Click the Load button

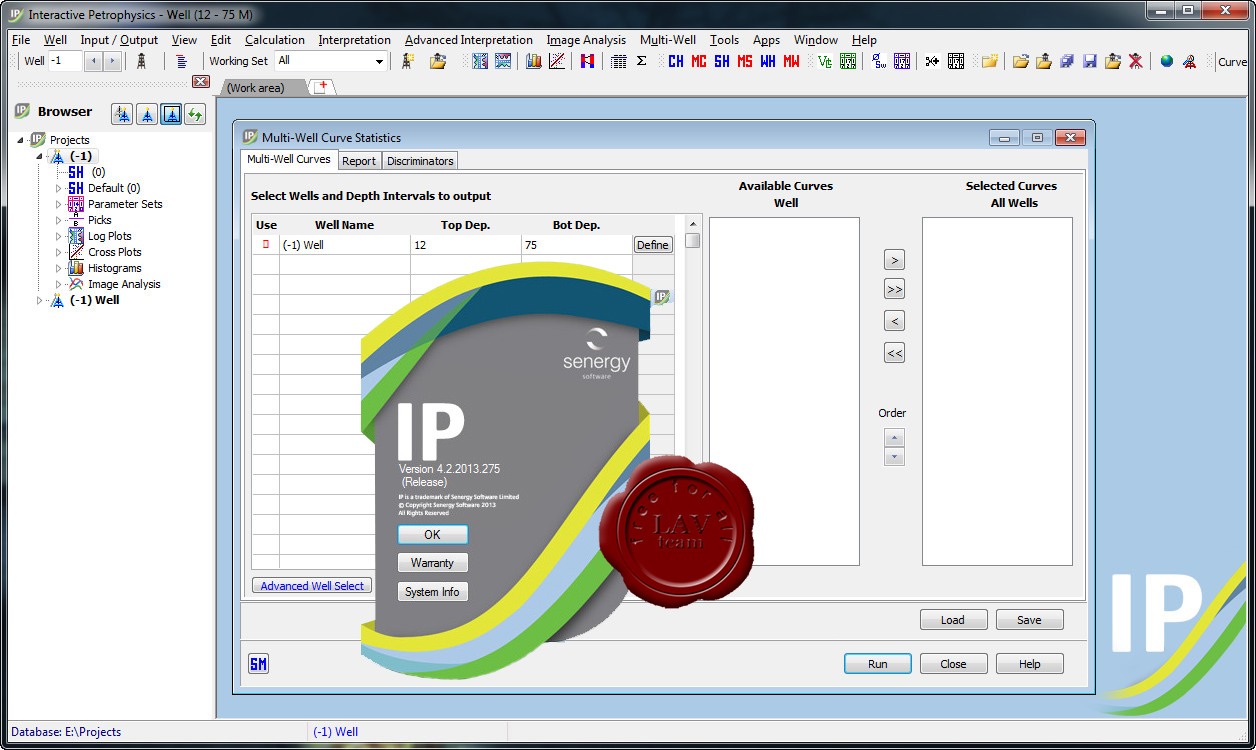pos(953,620)
